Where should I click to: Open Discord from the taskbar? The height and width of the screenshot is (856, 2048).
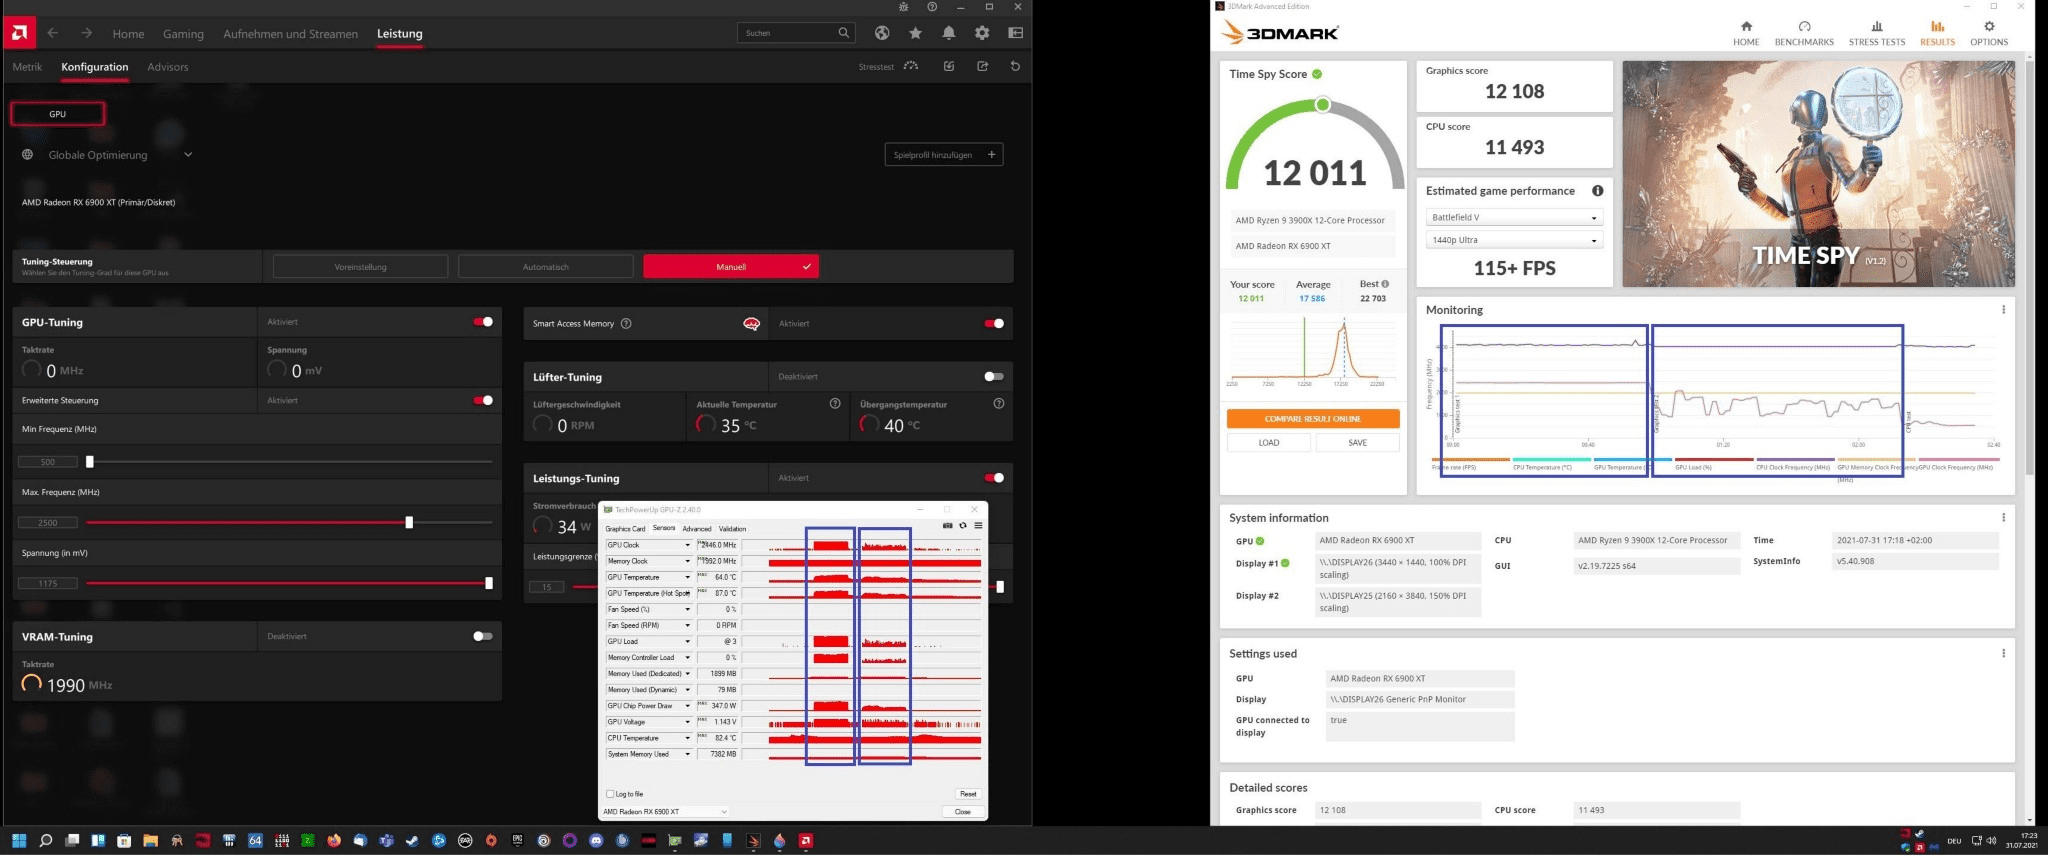[596, 841]
